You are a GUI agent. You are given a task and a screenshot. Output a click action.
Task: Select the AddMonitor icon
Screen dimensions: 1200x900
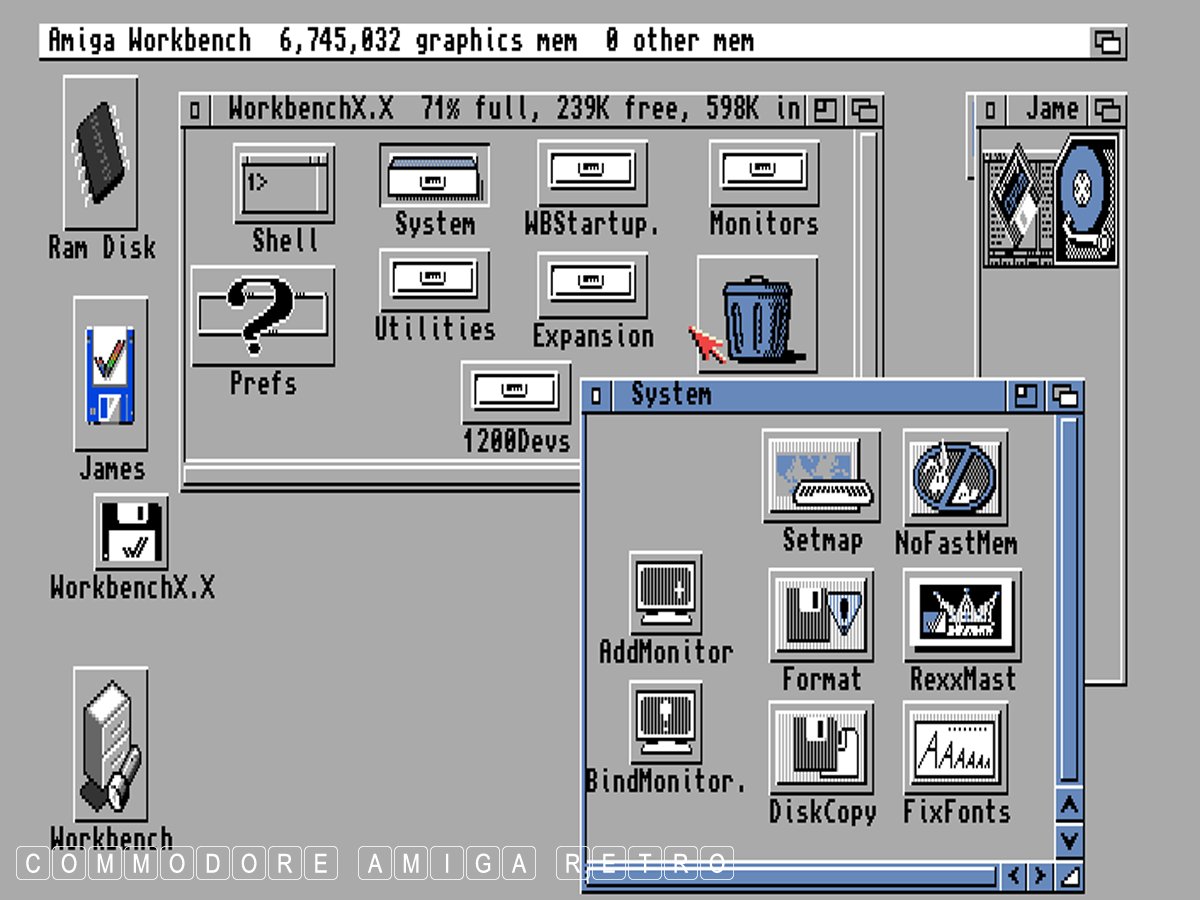click(666, 593)
